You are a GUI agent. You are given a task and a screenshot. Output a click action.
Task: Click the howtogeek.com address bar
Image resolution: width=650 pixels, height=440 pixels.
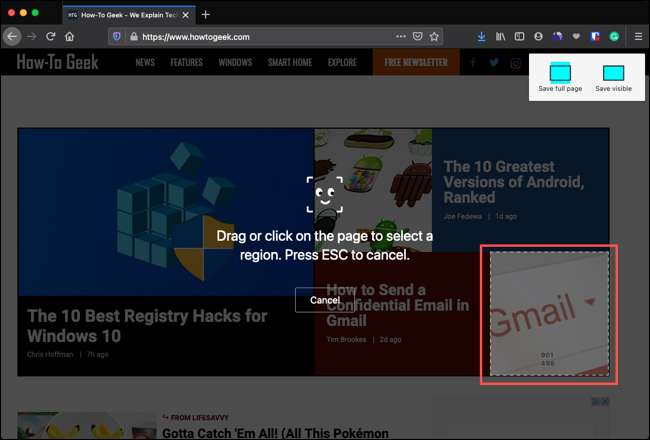tap(250, 37)
